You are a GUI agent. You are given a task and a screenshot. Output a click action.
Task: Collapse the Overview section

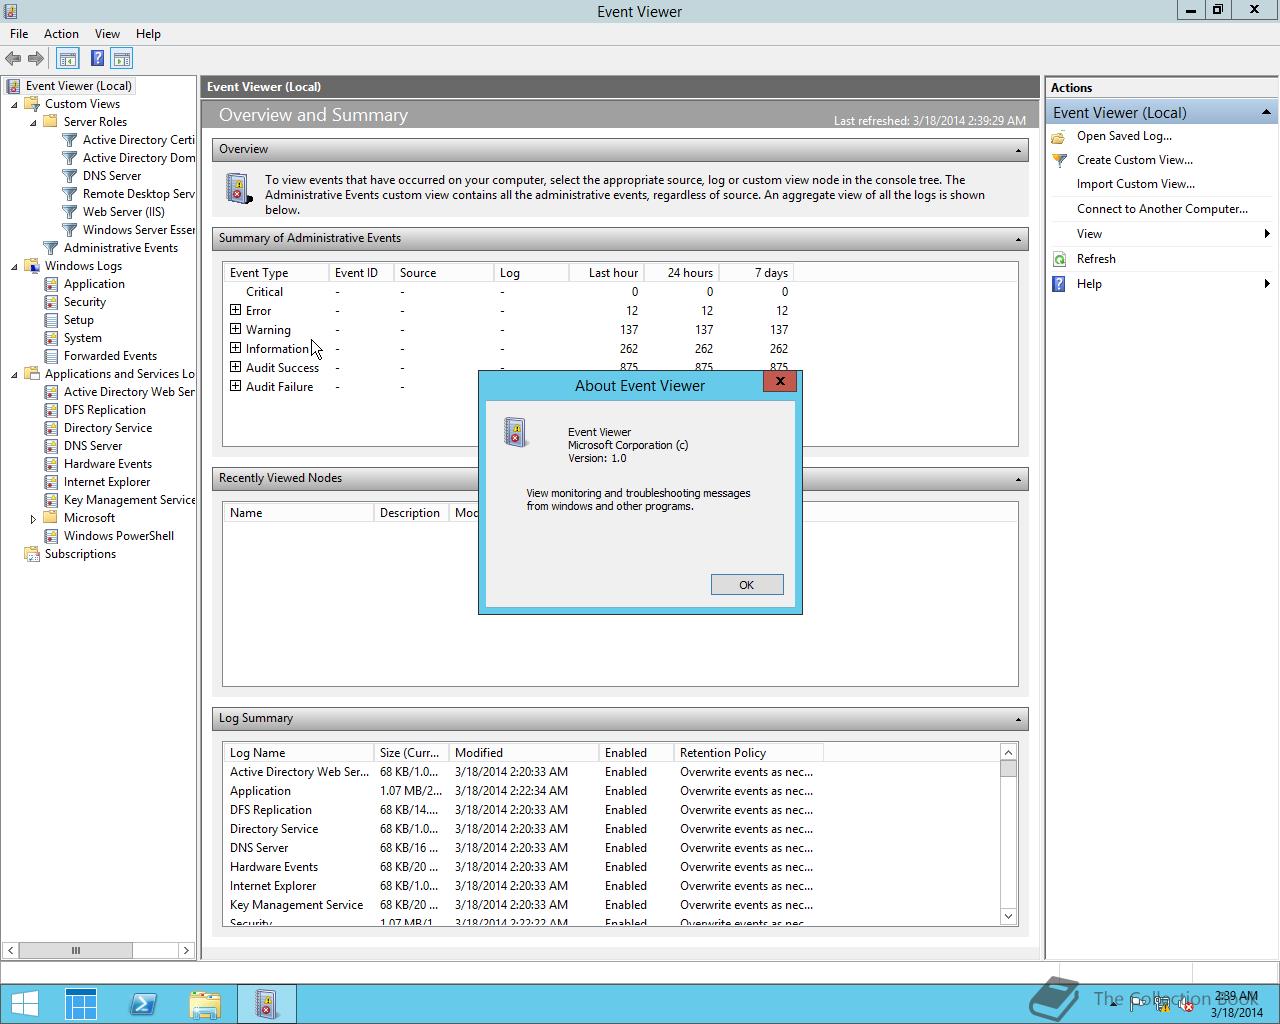coord(1018,150)
